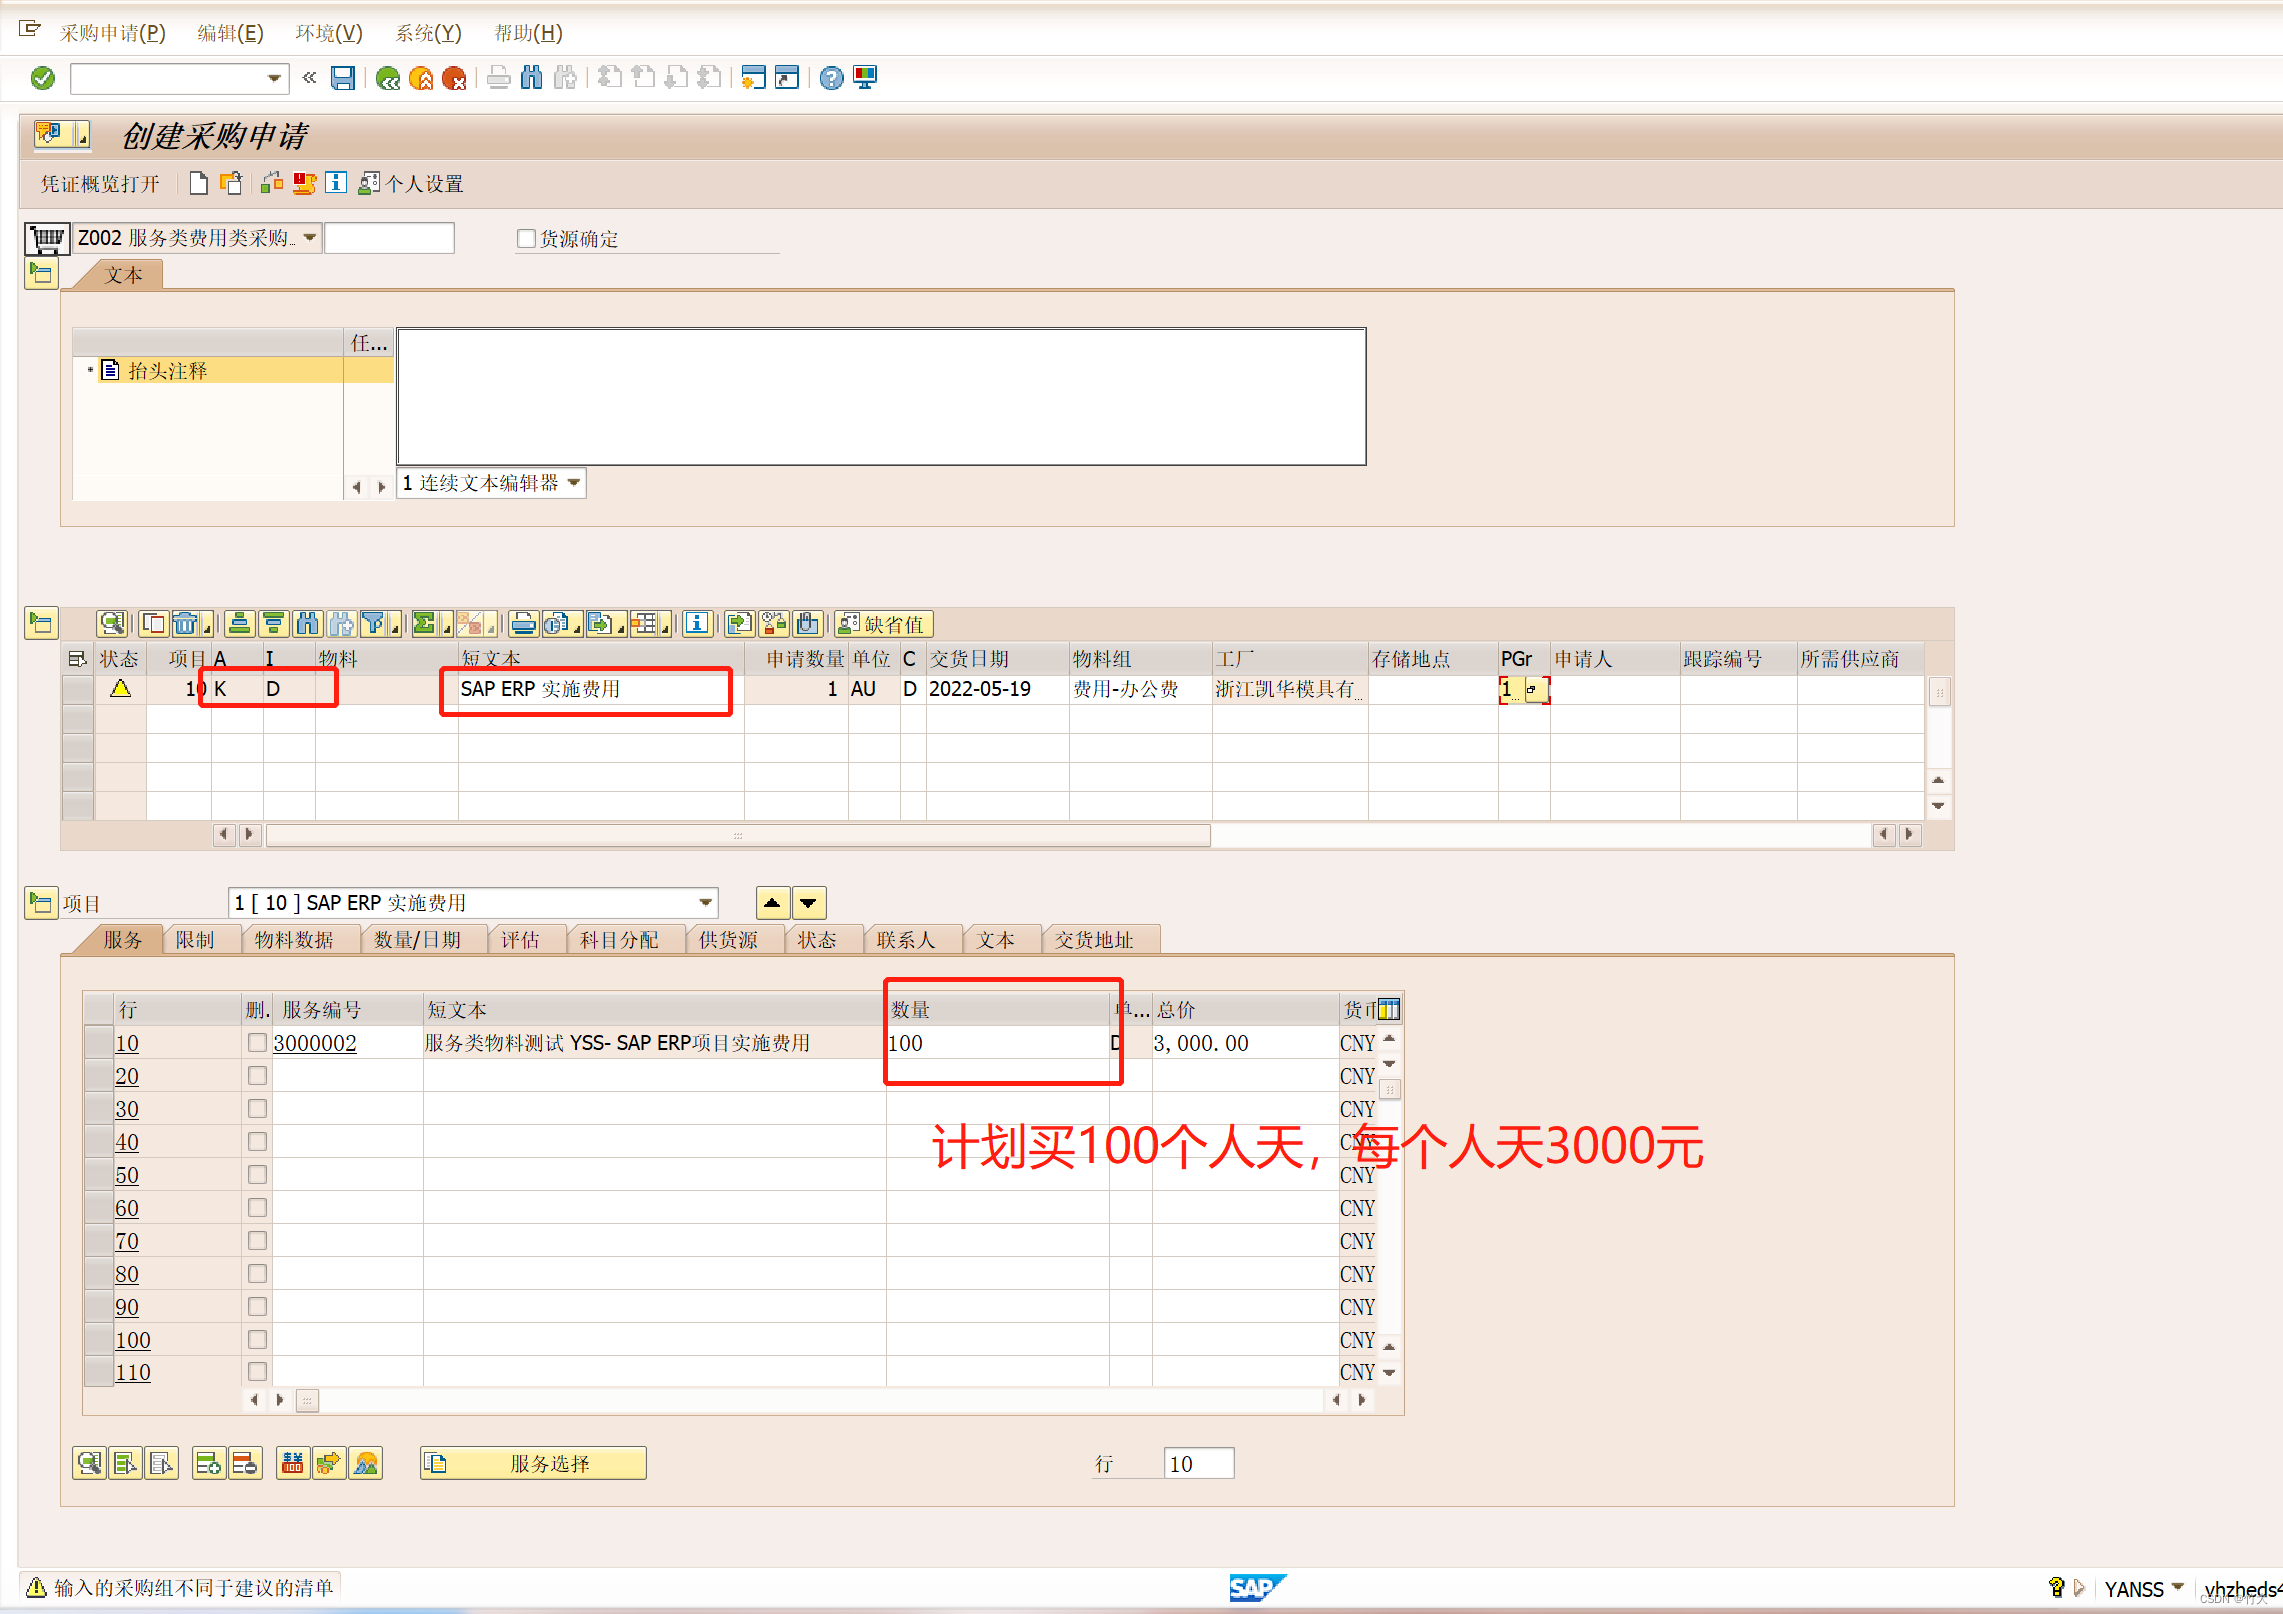Click the 行 line number input field

tap(1198, 1464)
